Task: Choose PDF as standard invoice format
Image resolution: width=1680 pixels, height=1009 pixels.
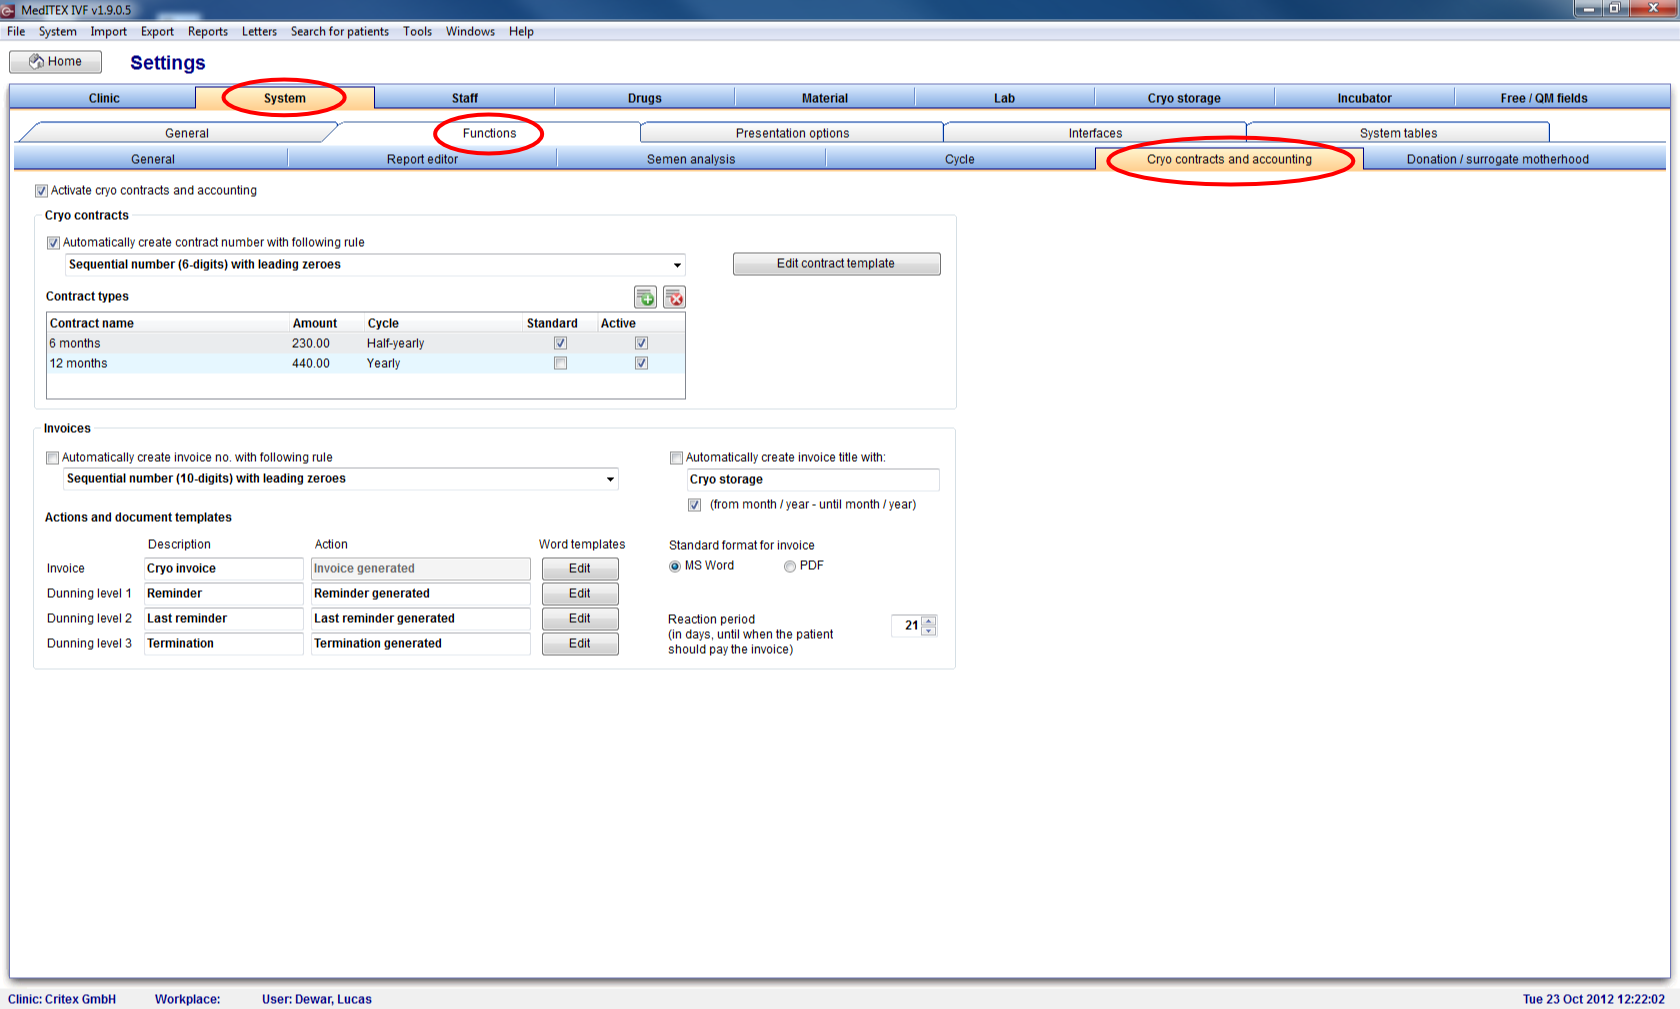Action: 790,566
